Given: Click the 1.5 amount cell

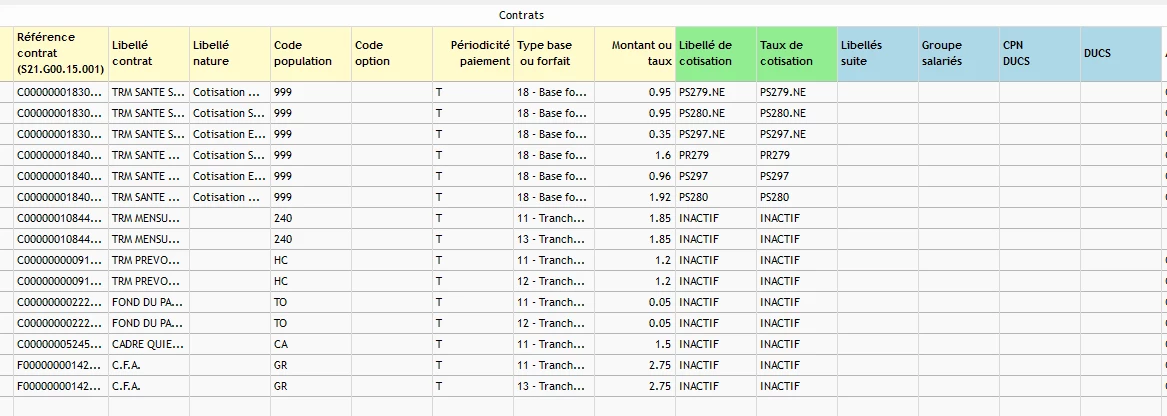Looking at the screenshot, I should click(636, 344).
